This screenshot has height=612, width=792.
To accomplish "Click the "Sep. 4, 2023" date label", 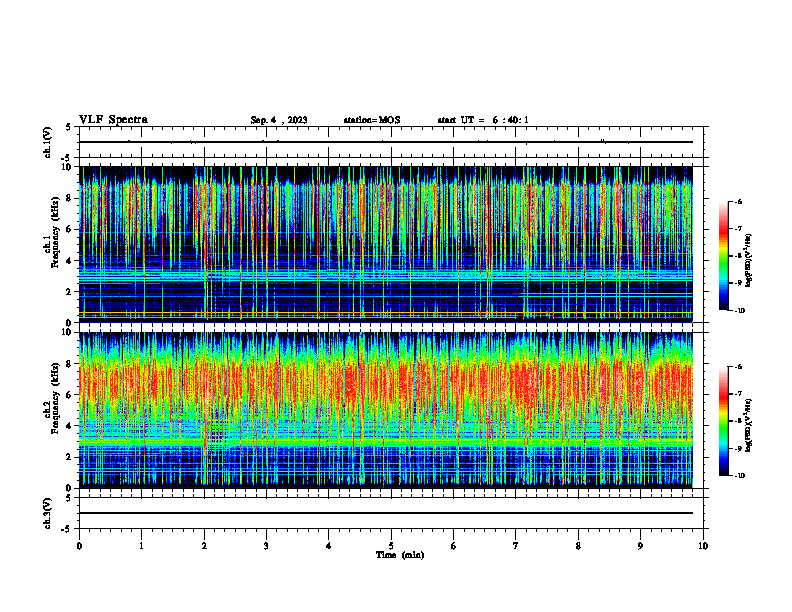I will coord(279,120).
